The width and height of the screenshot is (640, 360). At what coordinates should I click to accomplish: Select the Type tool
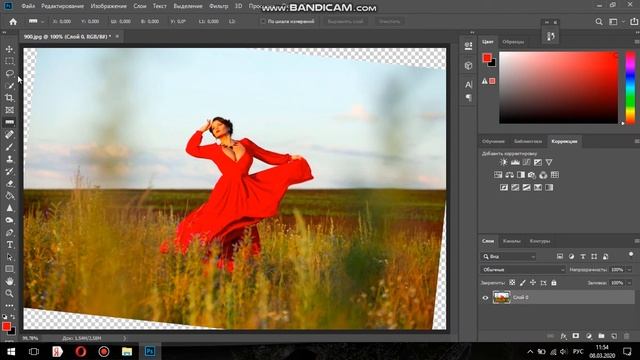point(9,245)
